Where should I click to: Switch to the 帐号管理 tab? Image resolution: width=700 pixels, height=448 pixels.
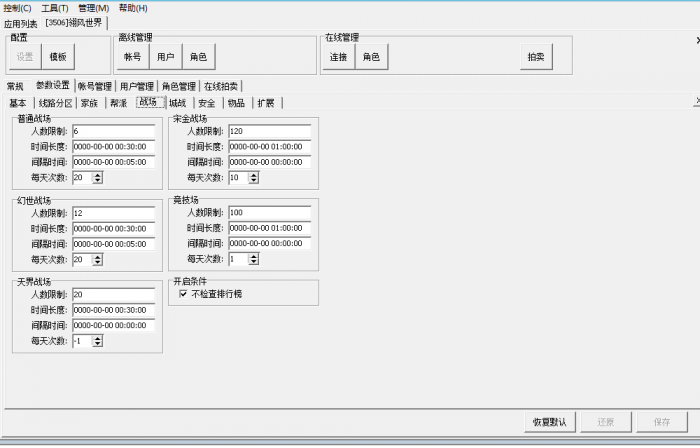click(95, 86)
